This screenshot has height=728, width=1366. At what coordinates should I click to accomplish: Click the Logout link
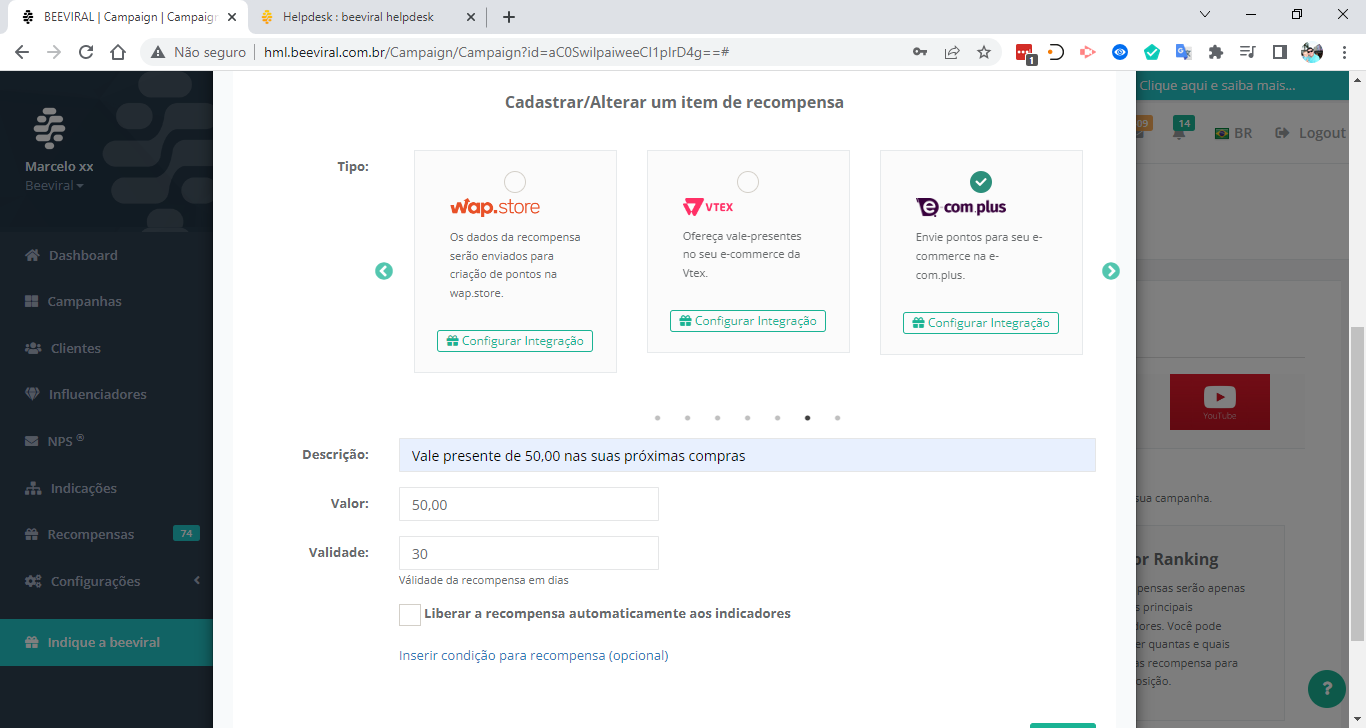tap(1310, 133)
